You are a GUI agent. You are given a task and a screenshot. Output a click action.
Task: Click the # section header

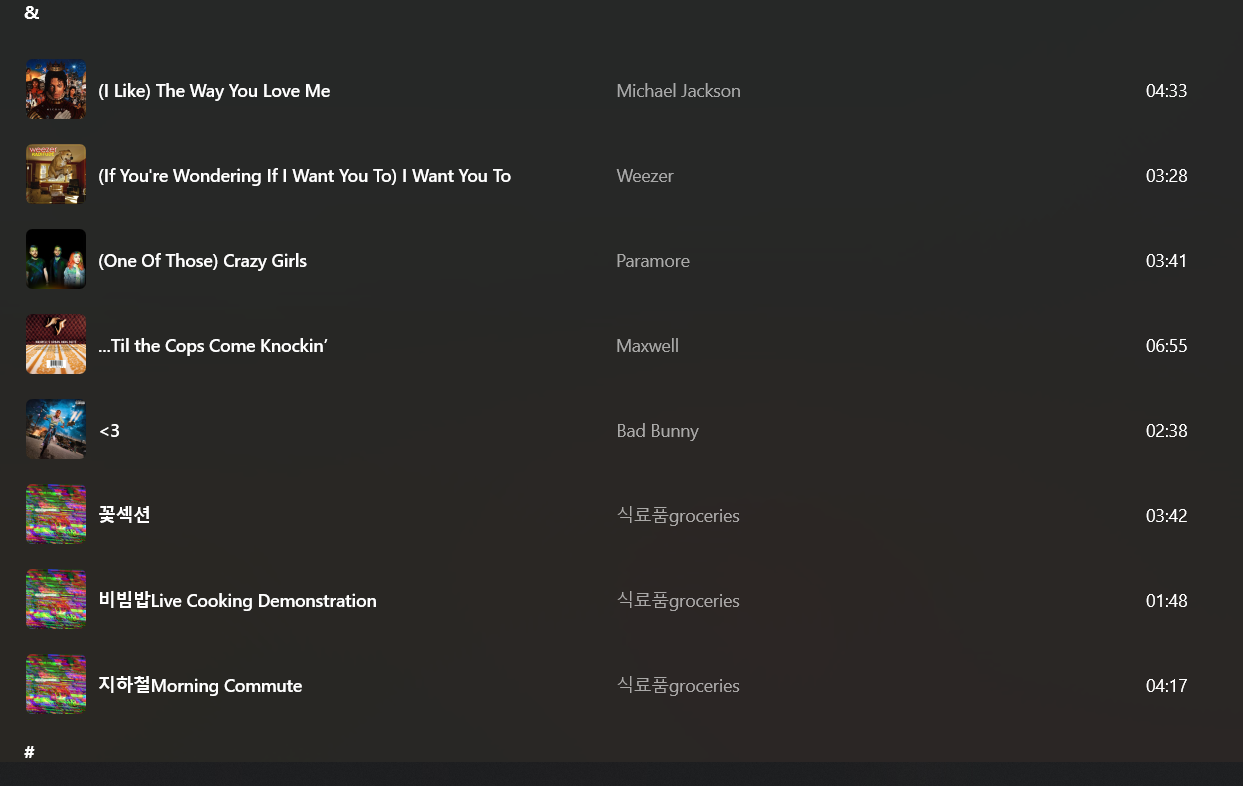click(x=29, y=752)
